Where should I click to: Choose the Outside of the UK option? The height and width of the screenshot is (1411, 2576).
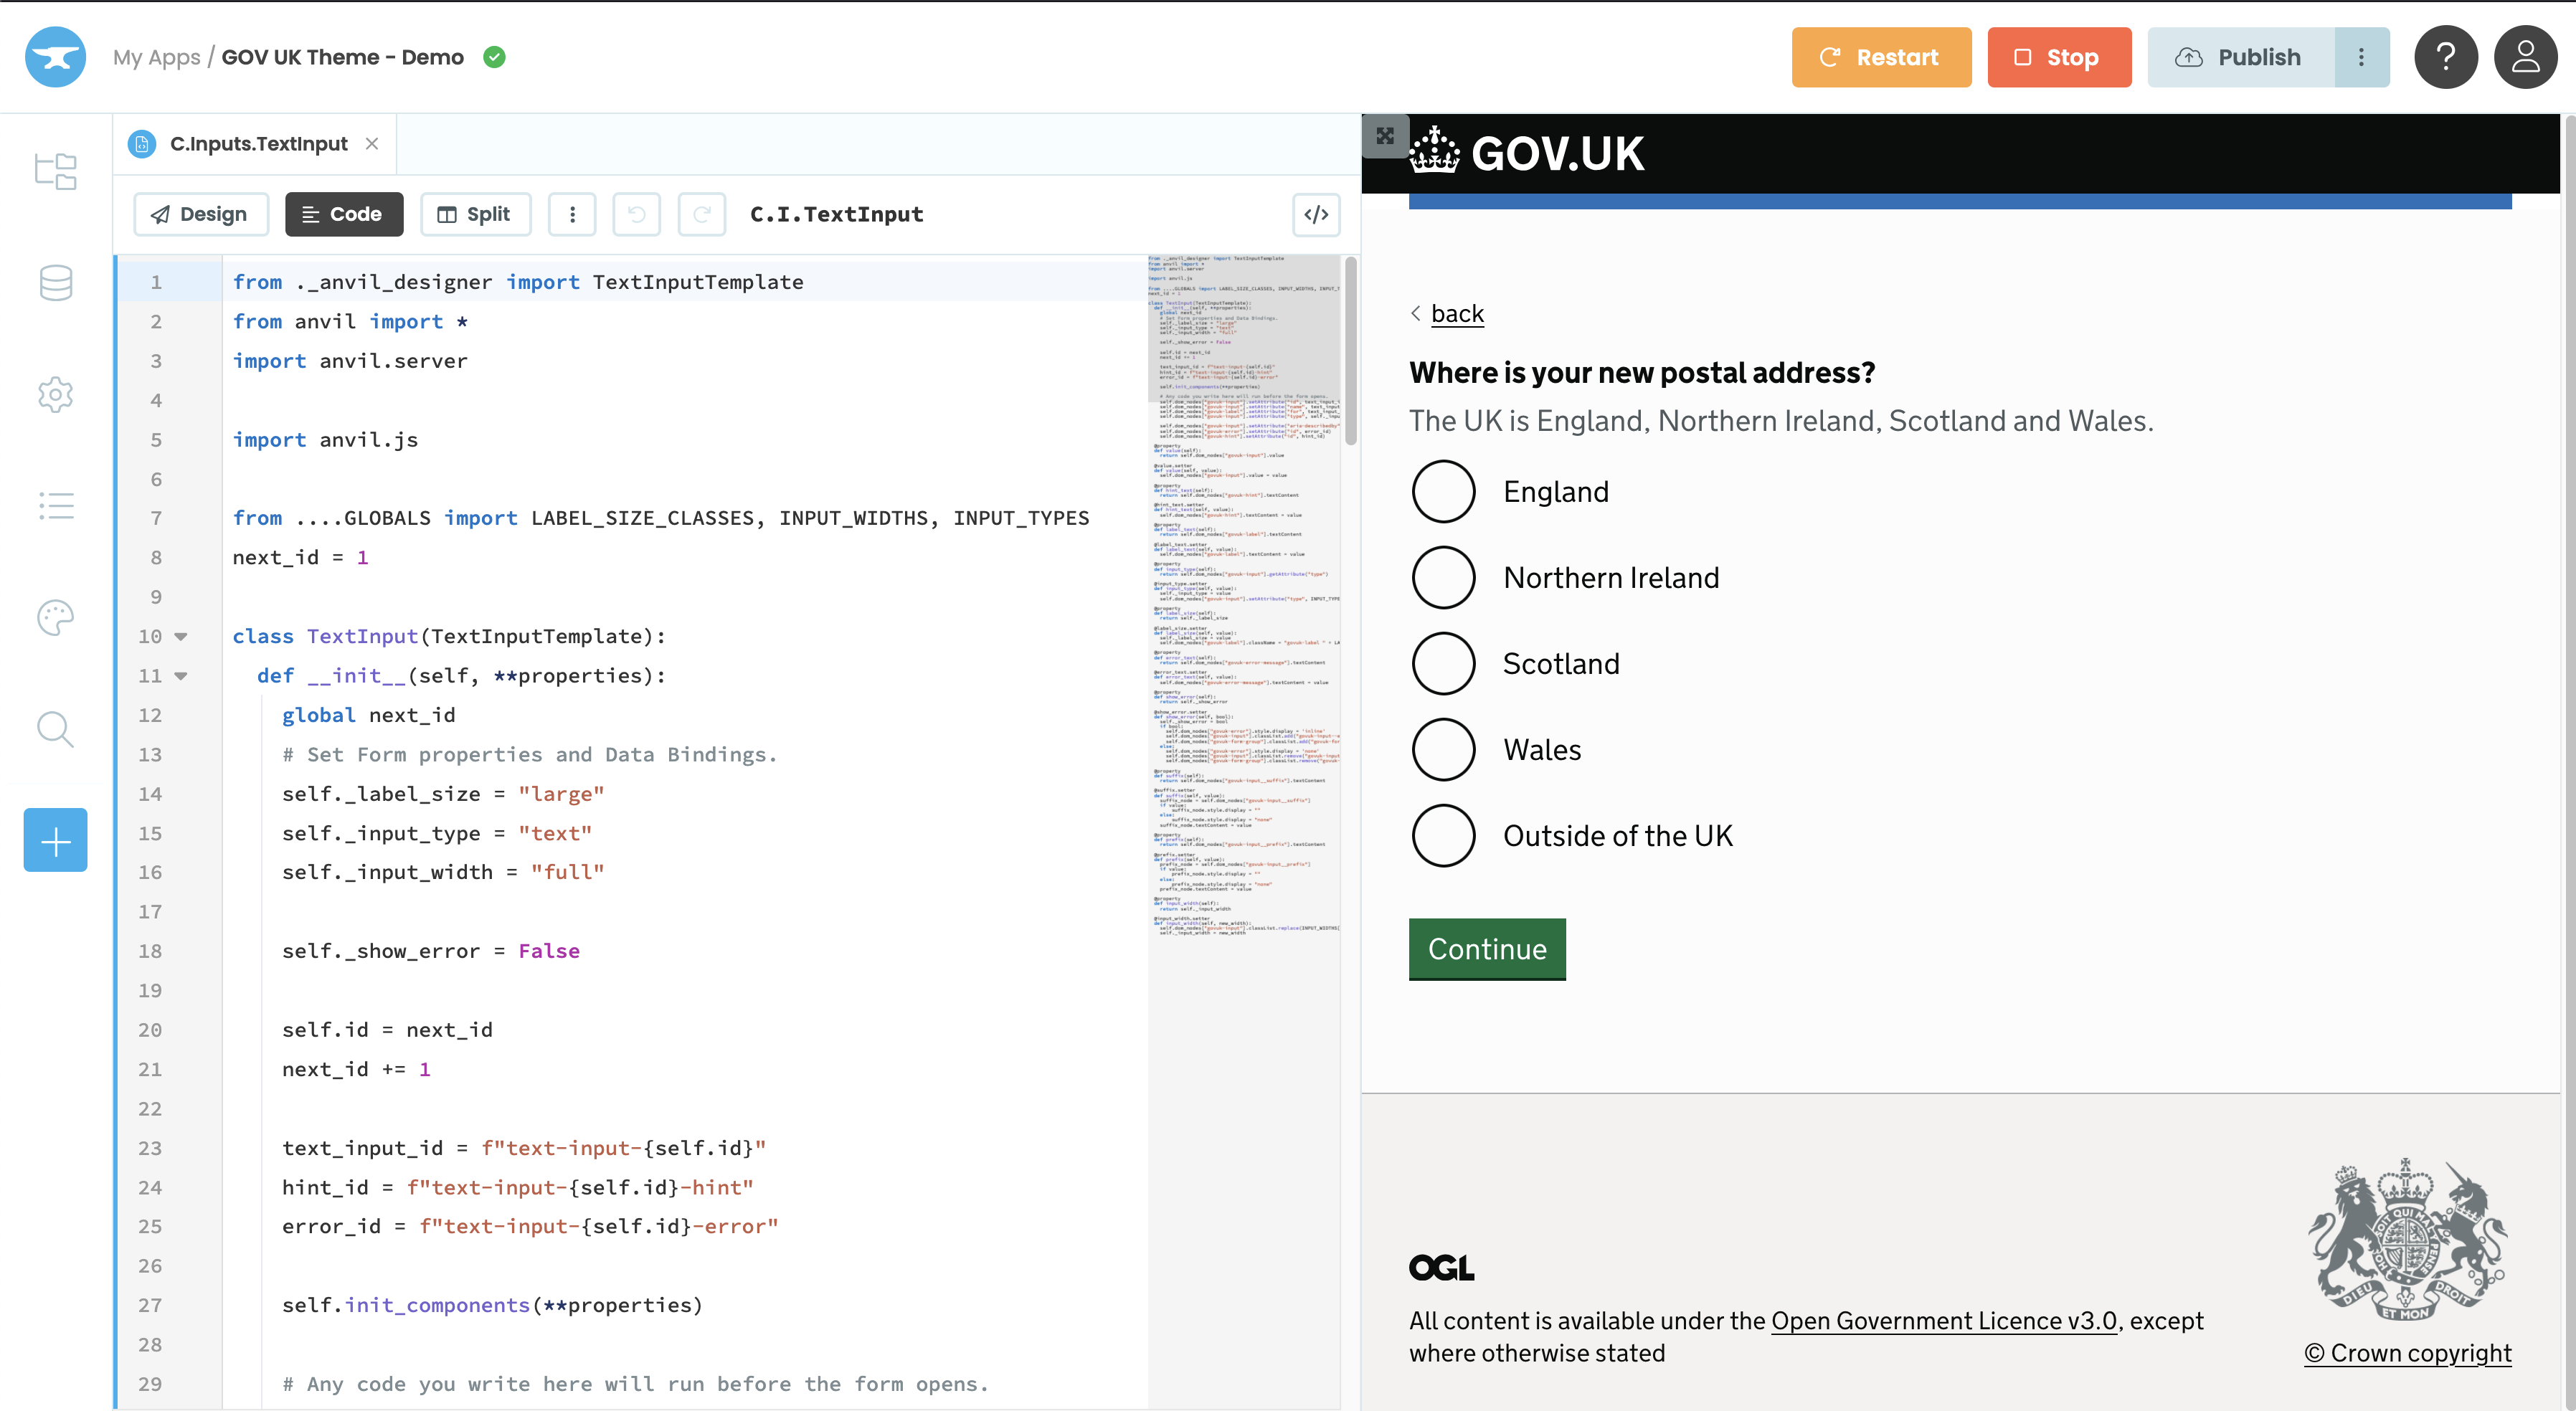point(1443,835)
